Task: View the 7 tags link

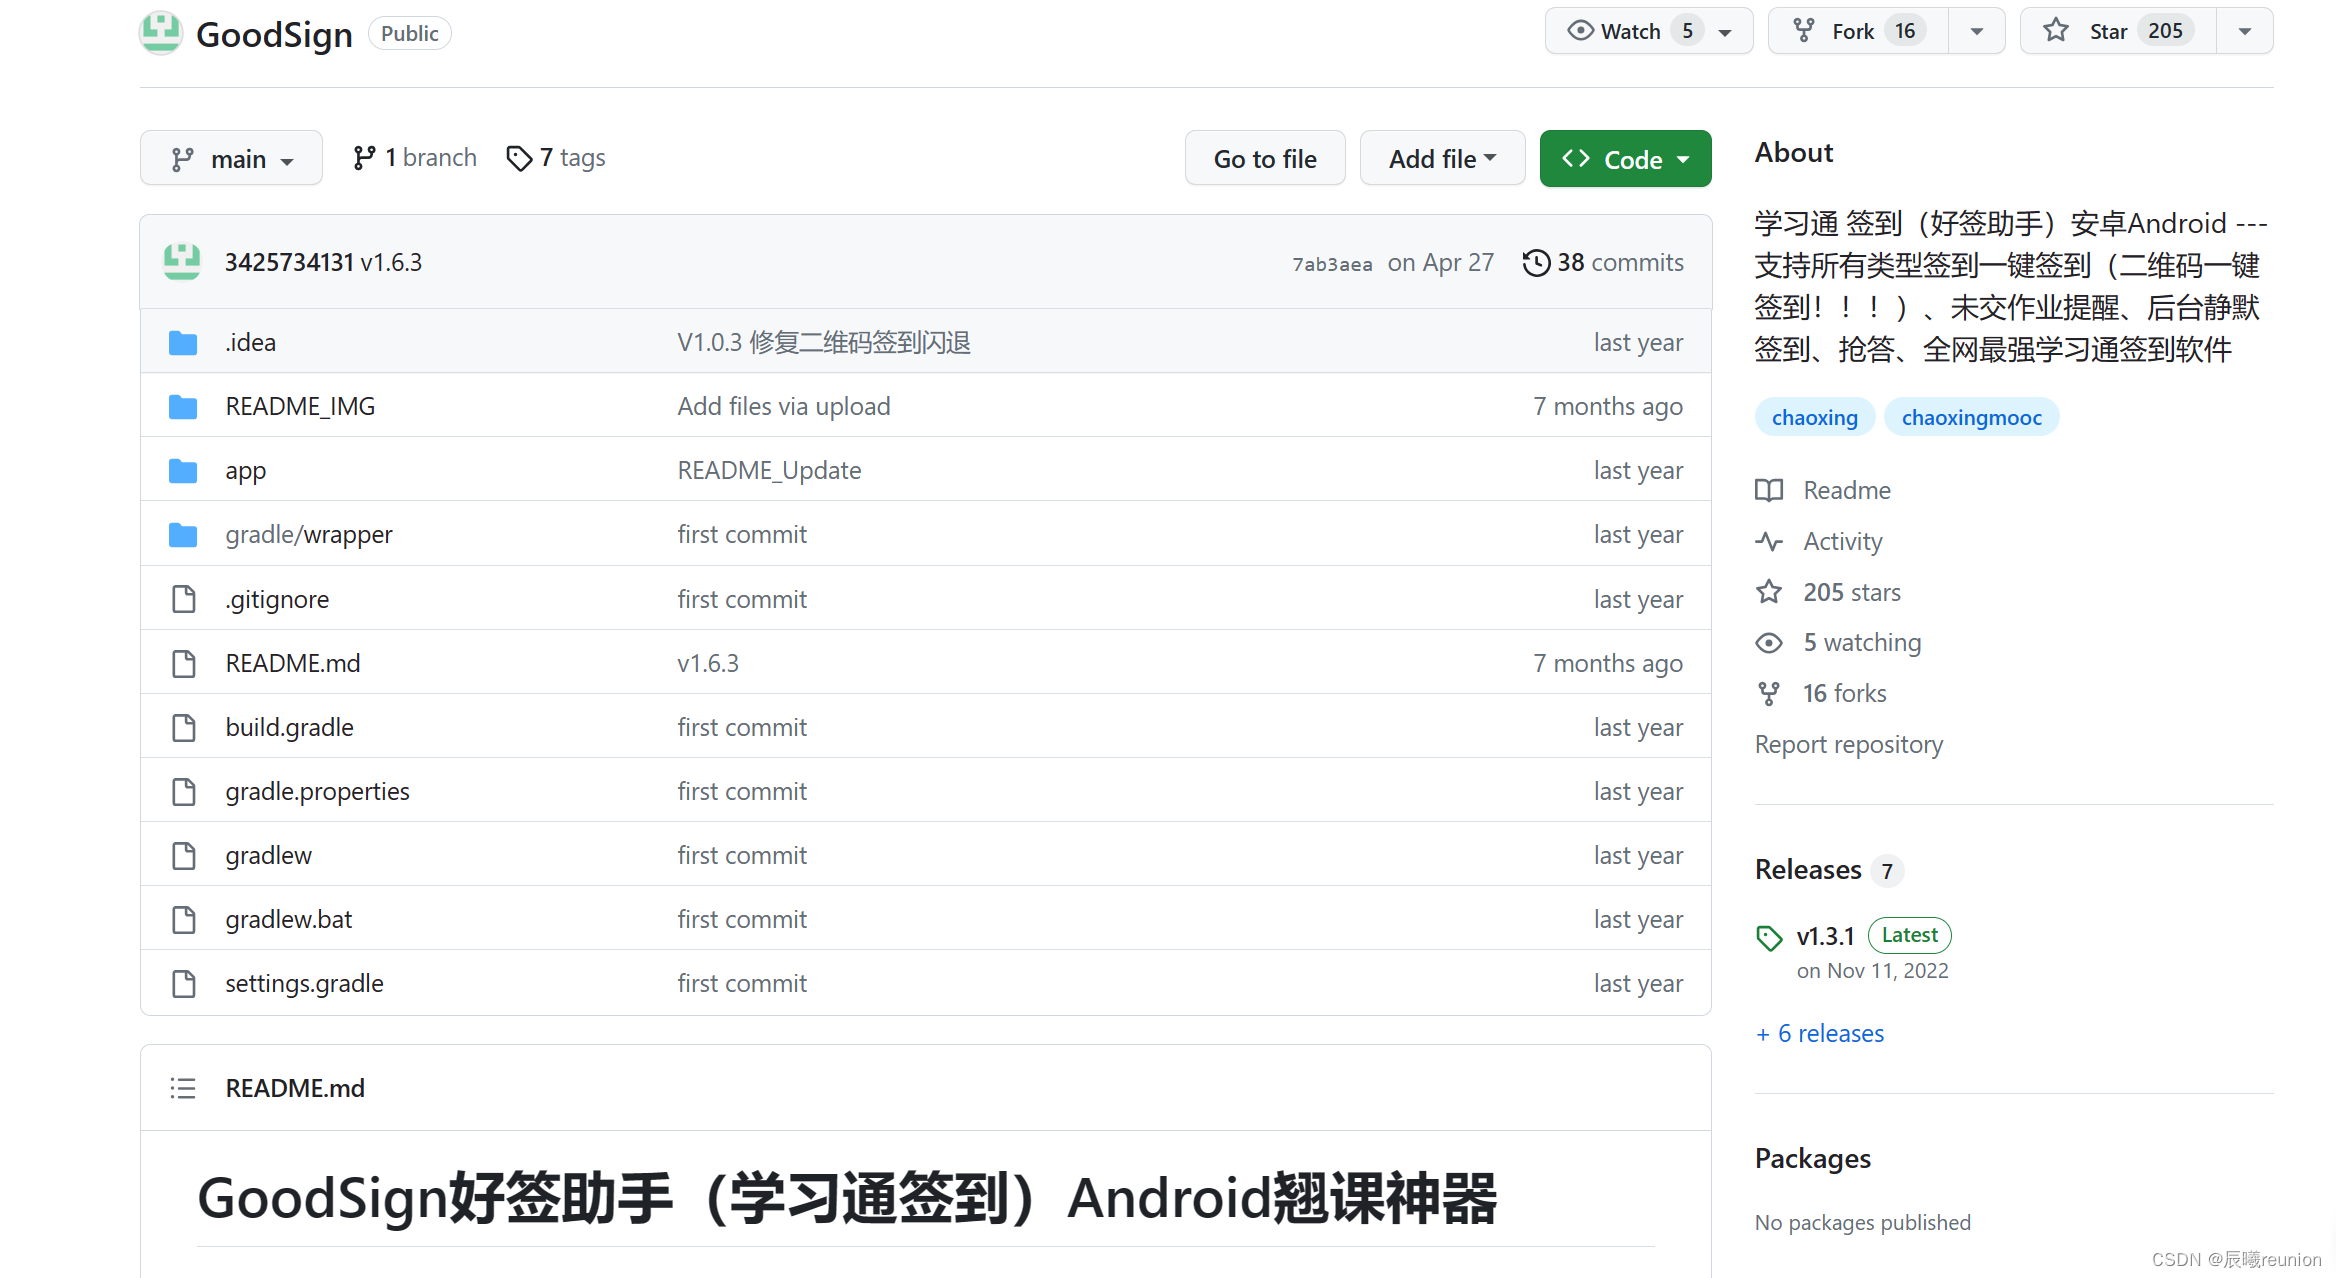Action: coord(556,158)
